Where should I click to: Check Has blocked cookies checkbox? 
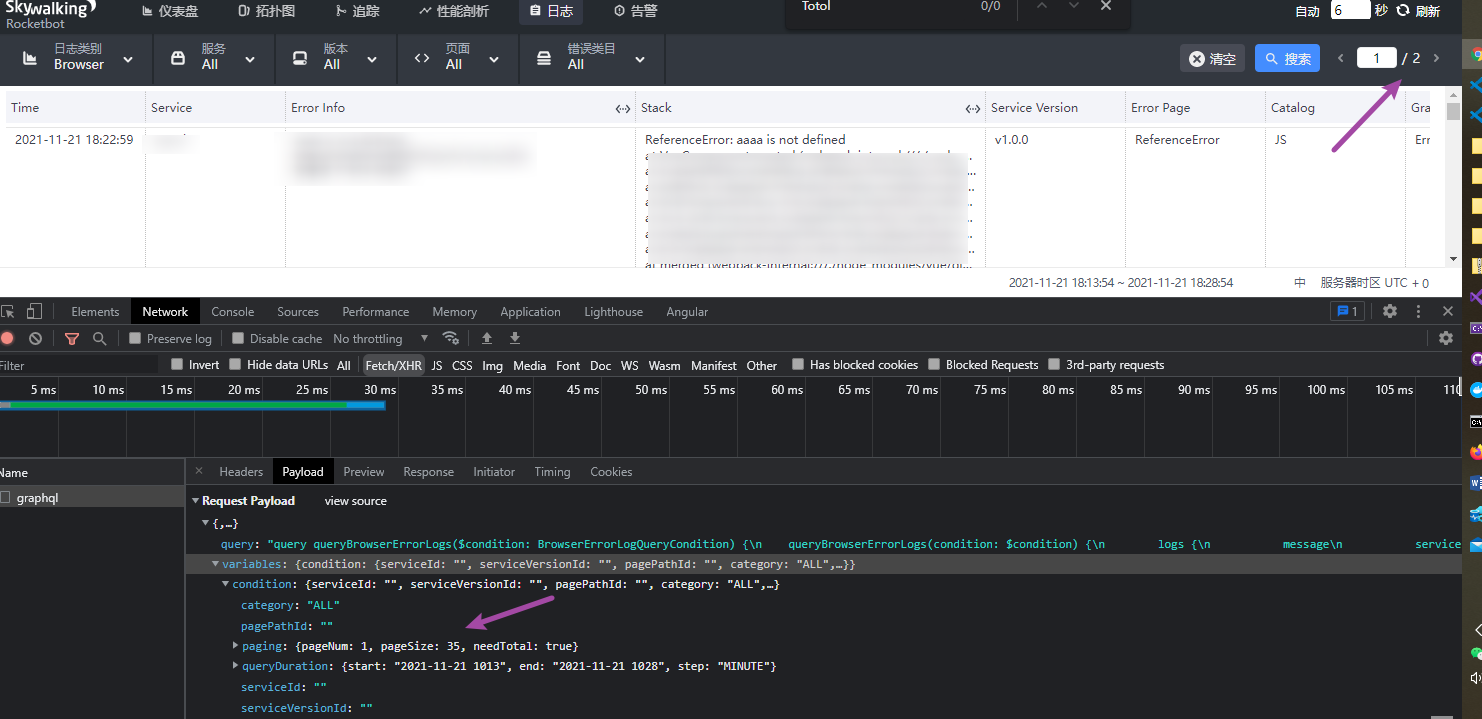click(x=798, y=364)
